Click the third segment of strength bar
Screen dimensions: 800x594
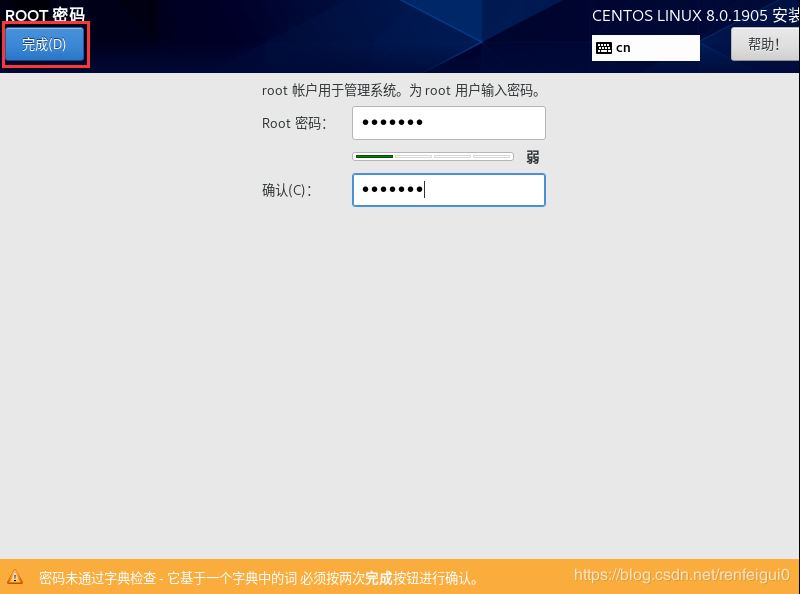[x=452, y=157]
